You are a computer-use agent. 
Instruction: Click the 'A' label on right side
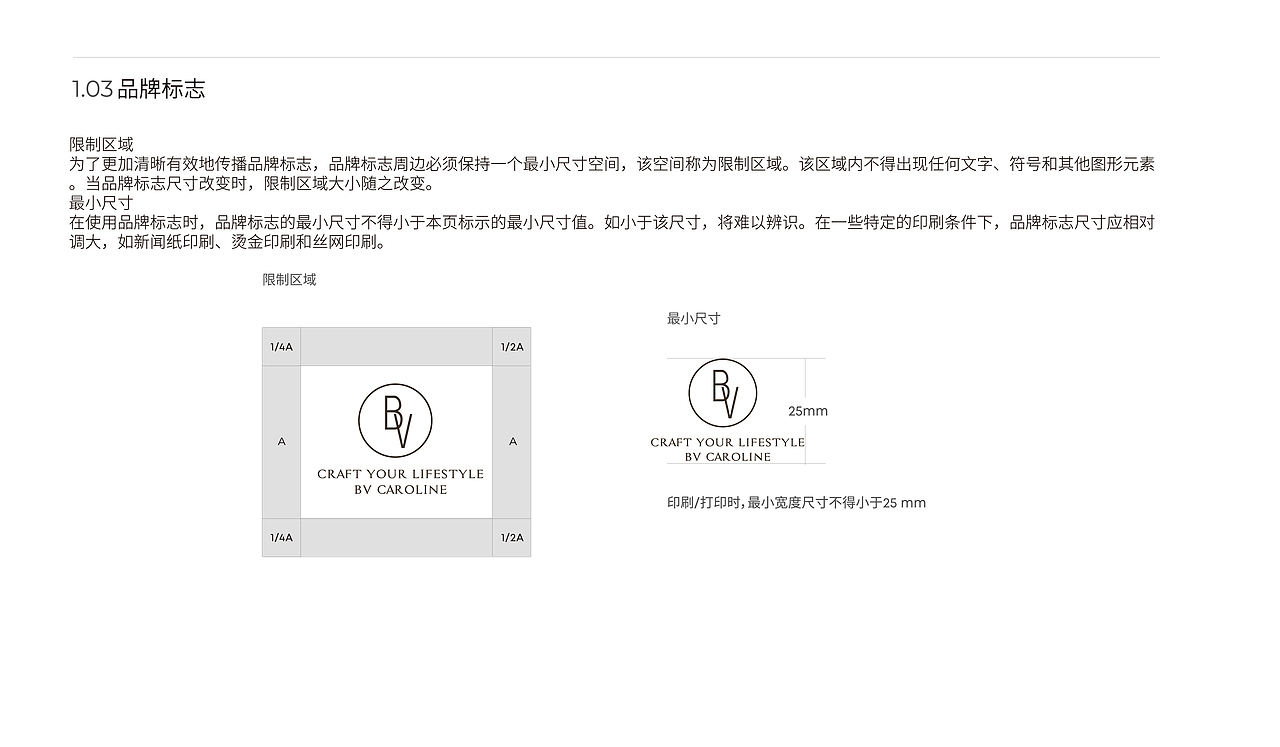[512, 440]
